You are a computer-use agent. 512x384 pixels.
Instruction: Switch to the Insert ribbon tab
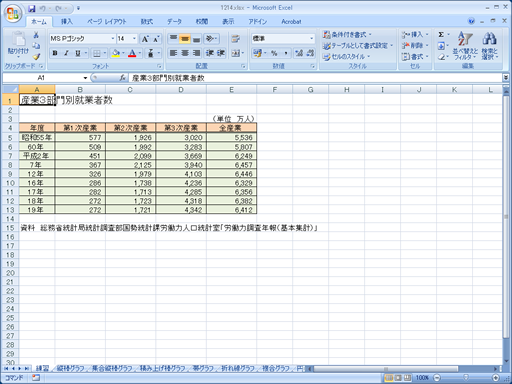[66, 21]
